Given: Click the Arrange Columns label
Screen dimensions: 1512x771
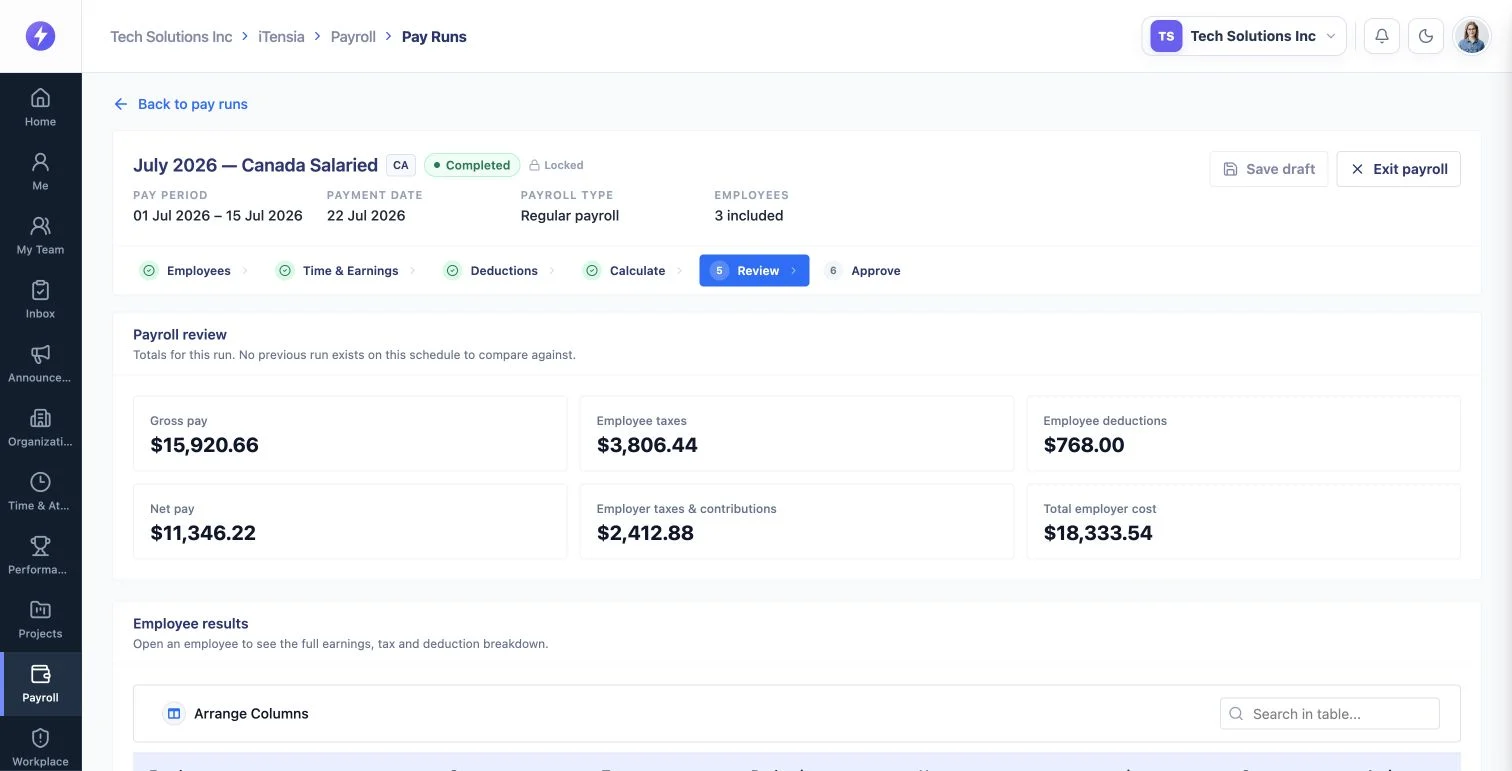Looking at the screenshot, I should (251, 714).
